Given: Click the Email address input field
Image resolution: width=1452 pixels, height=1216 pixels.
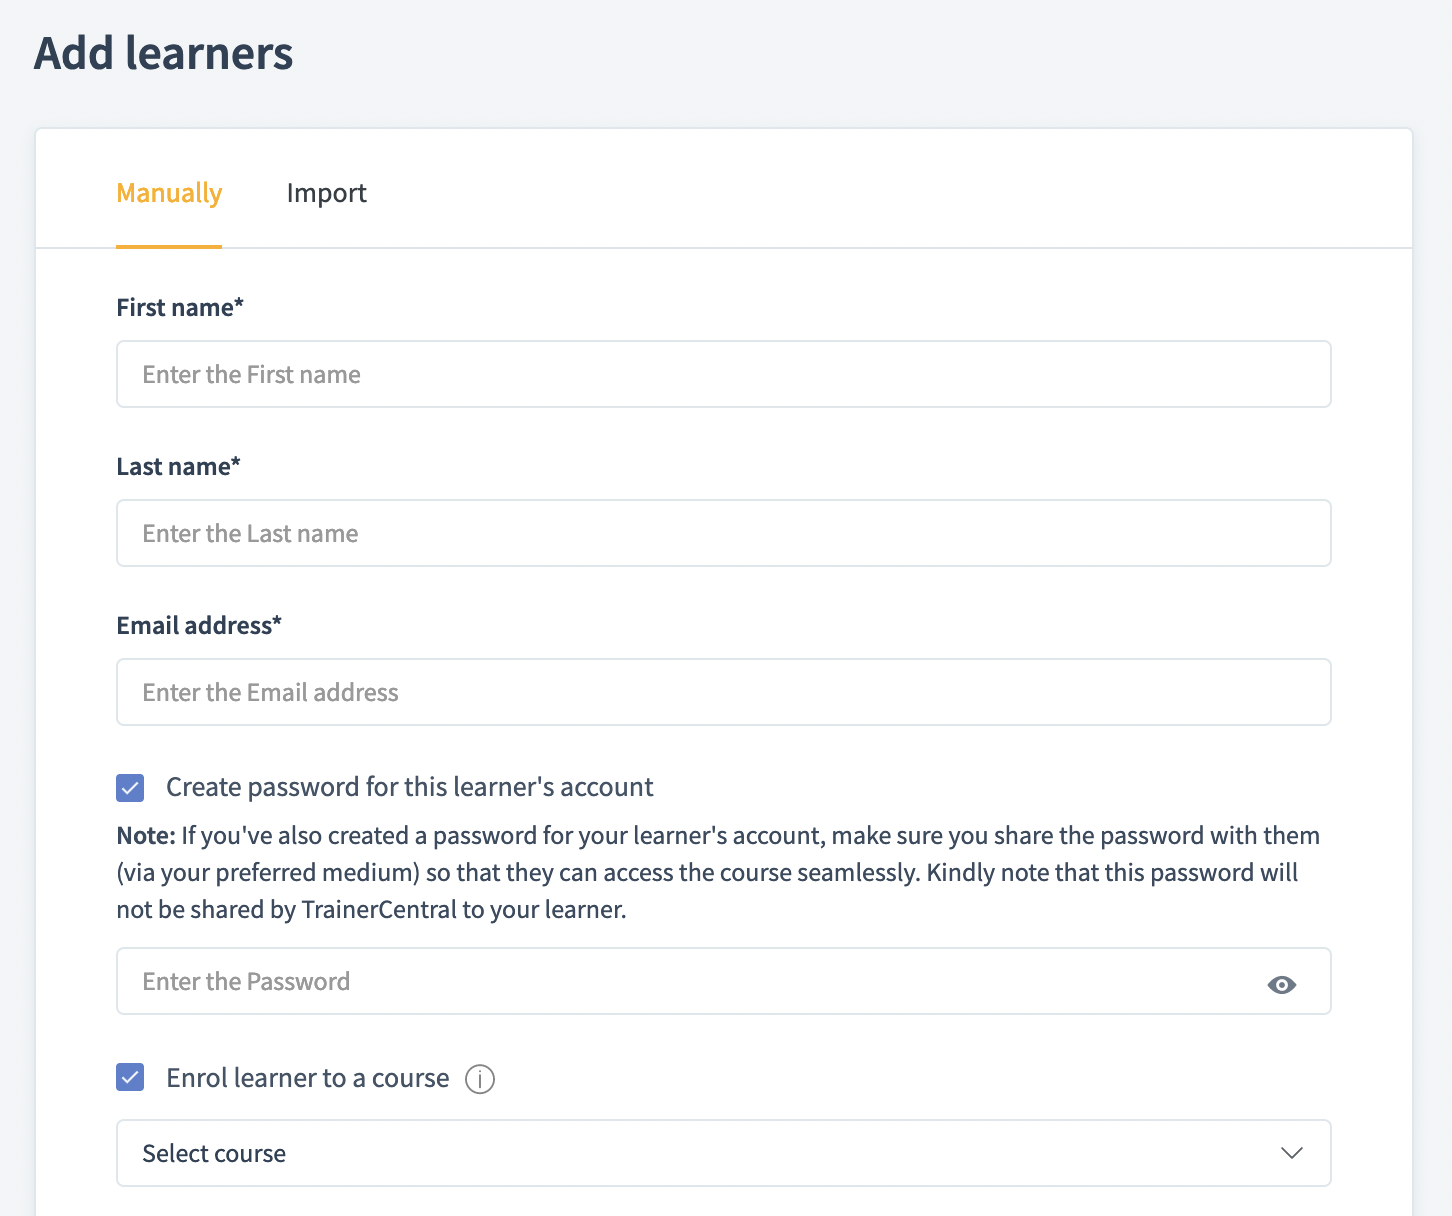Looking at the screenshot, I should click(723, 692).
